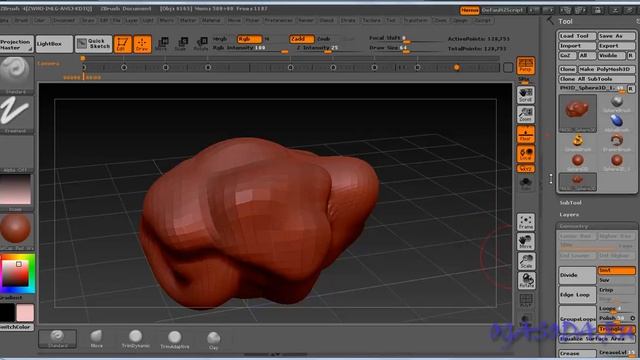This screenshot has height=360, width=640.
Task: Click Save As in Tool panel
Action: point(617,36)
